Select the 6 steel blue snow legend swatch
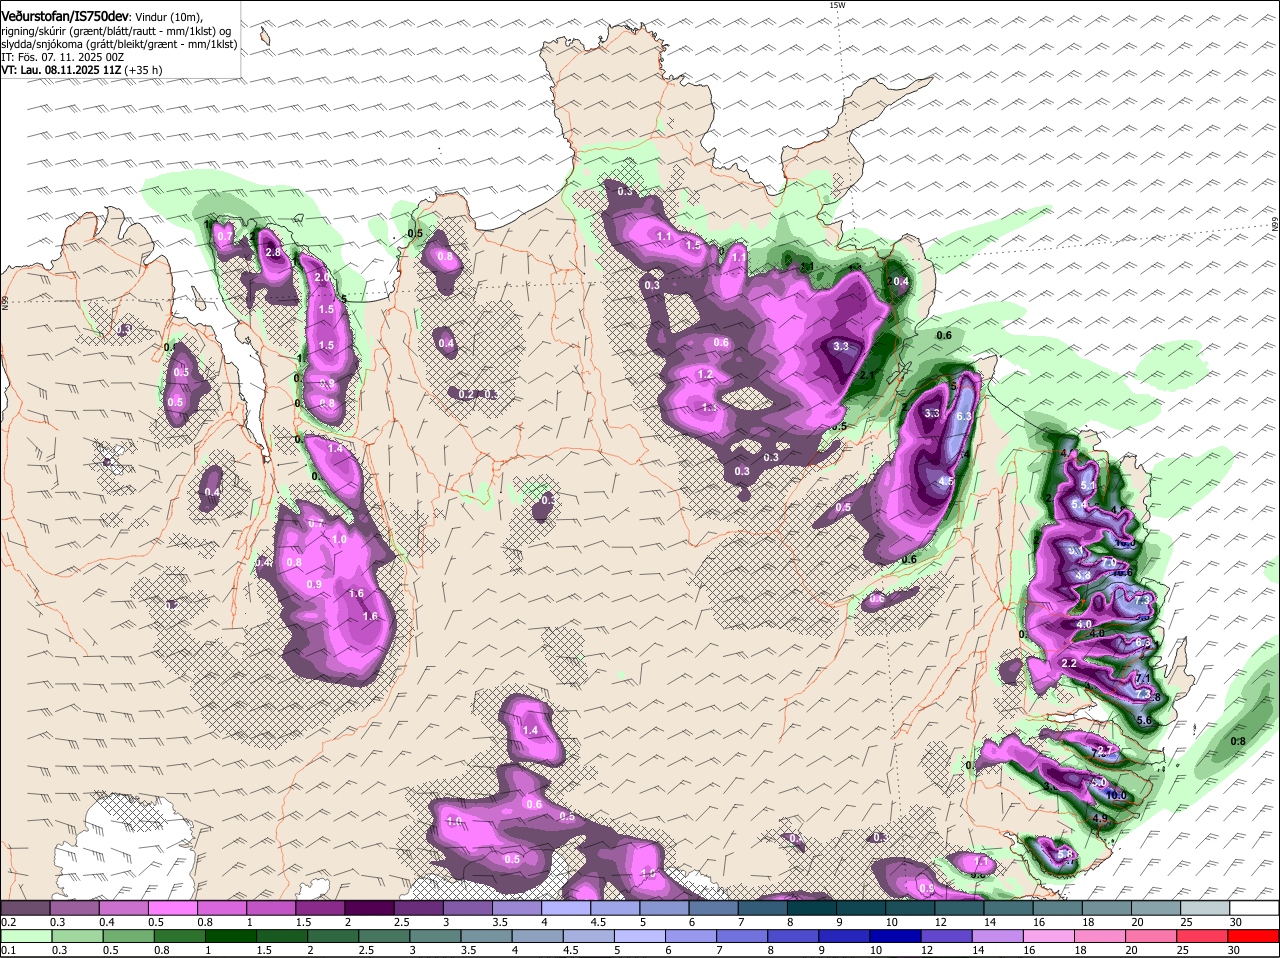 coord(712,908)
